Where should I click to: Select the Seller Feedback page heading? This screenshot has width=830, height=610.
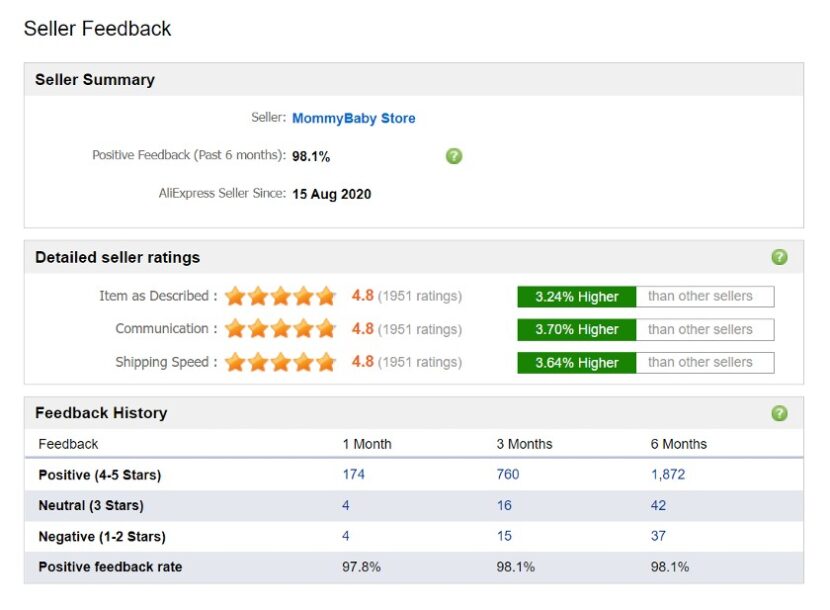(x=96, y=29)
